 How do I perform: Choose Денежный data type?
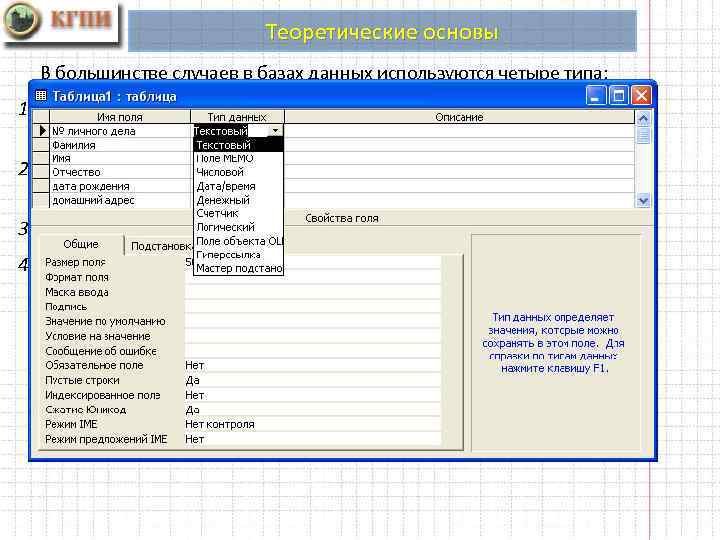[x=238, y=200]
